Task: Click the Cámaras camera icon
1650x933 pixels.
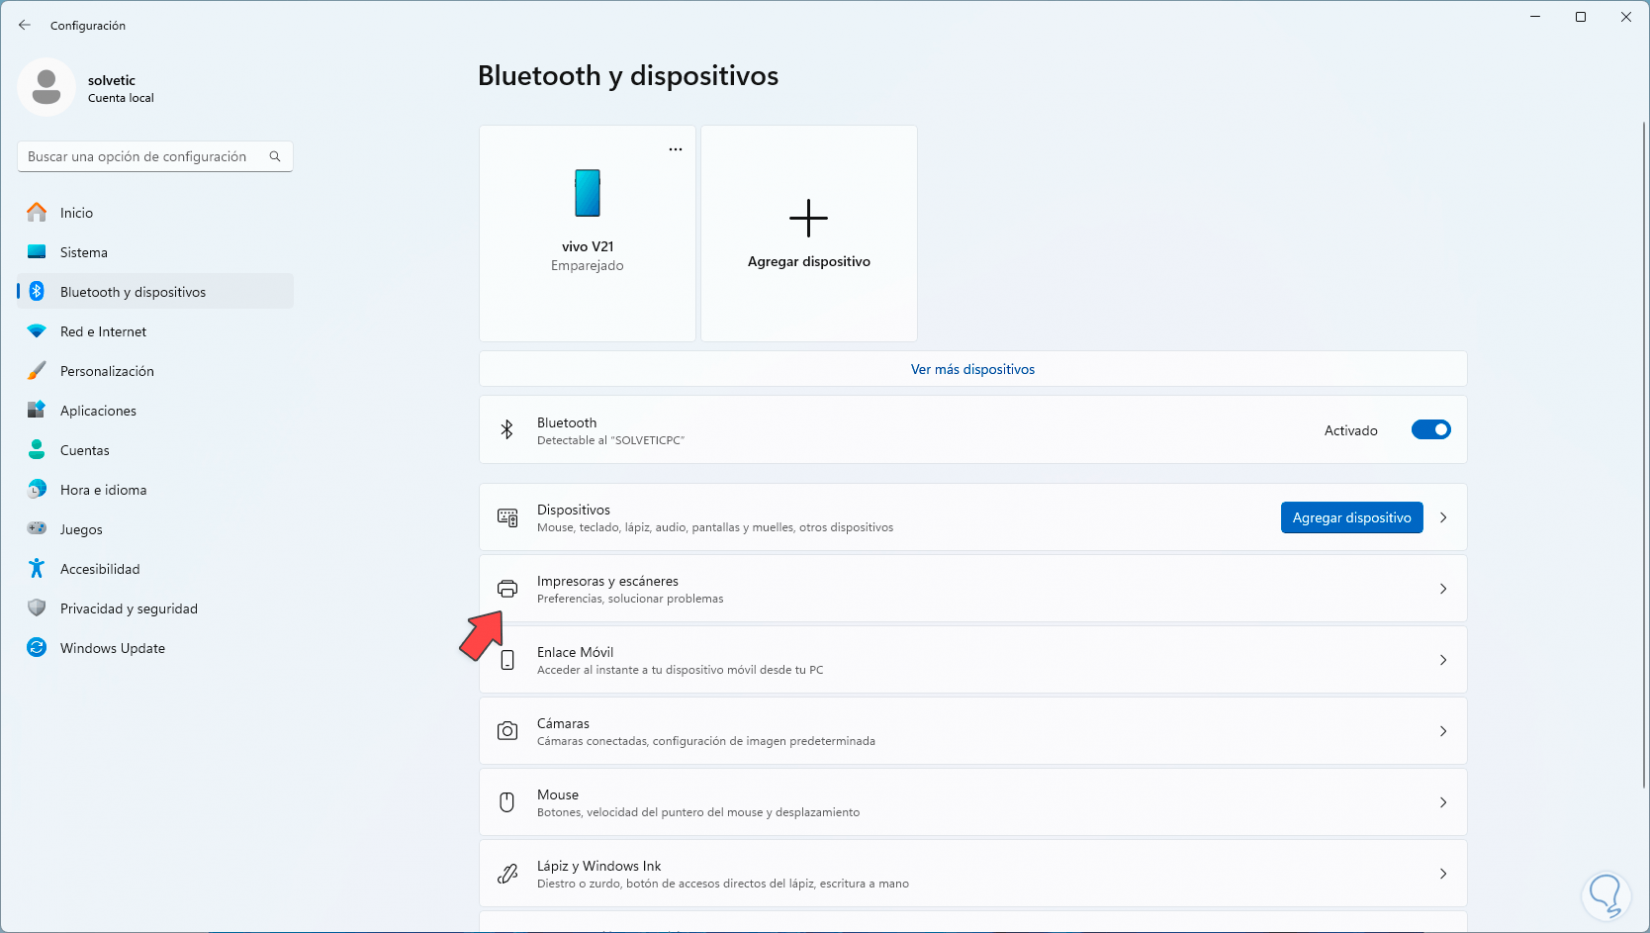Action: [508, 731]
